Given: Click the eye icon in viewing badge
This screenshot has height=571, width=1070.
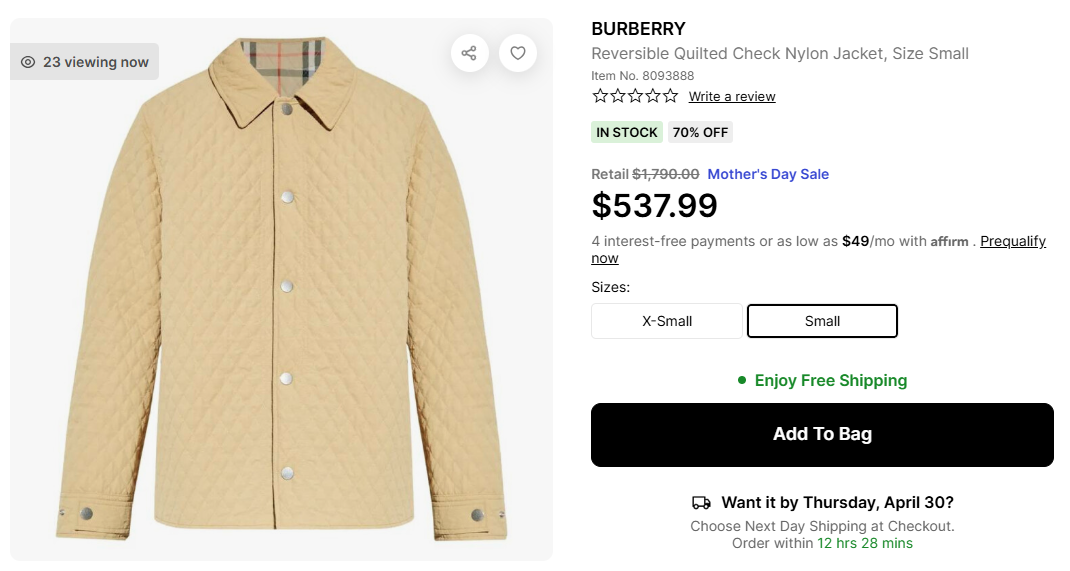Looking at the screenshot, I should pyautogui.click(x=28, y=62).
